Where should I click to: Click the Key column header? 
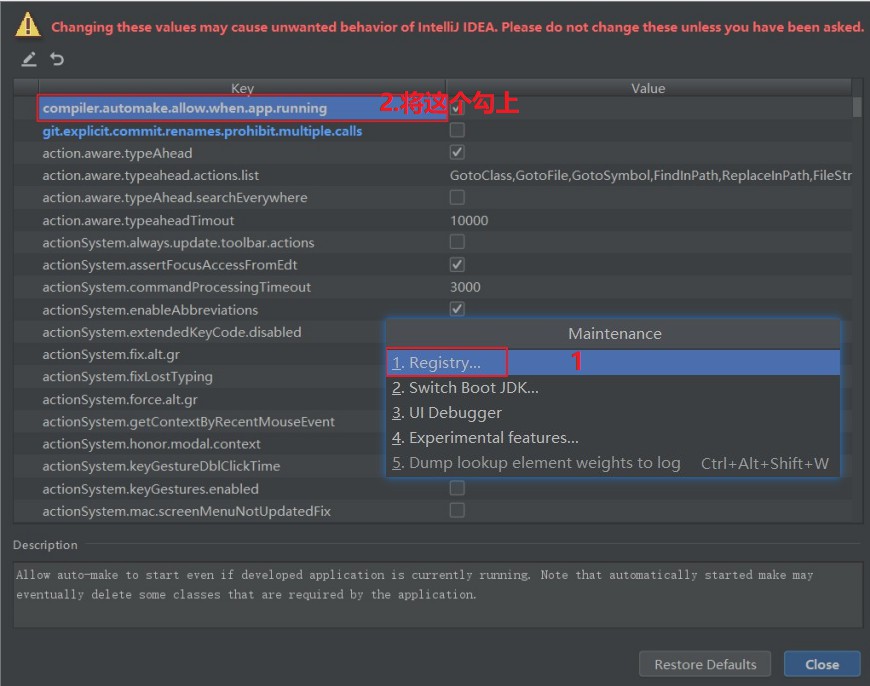click(x=242, y=88)
